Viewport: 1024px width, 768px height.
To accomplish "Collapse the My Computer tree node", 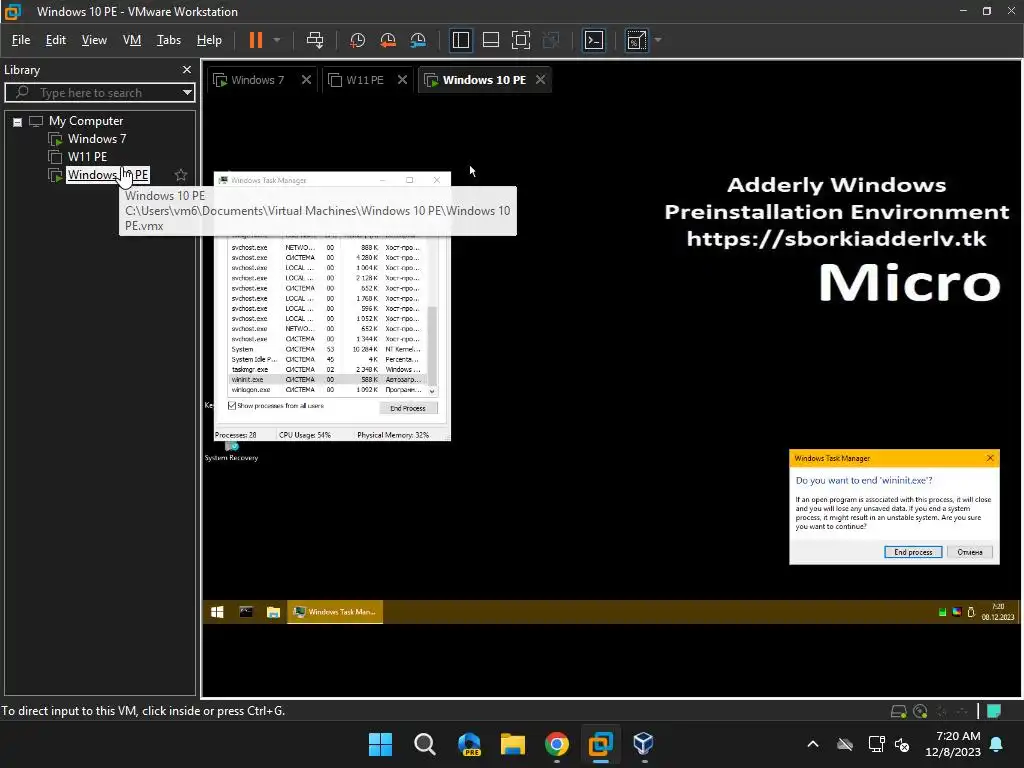I will [18, 121].
